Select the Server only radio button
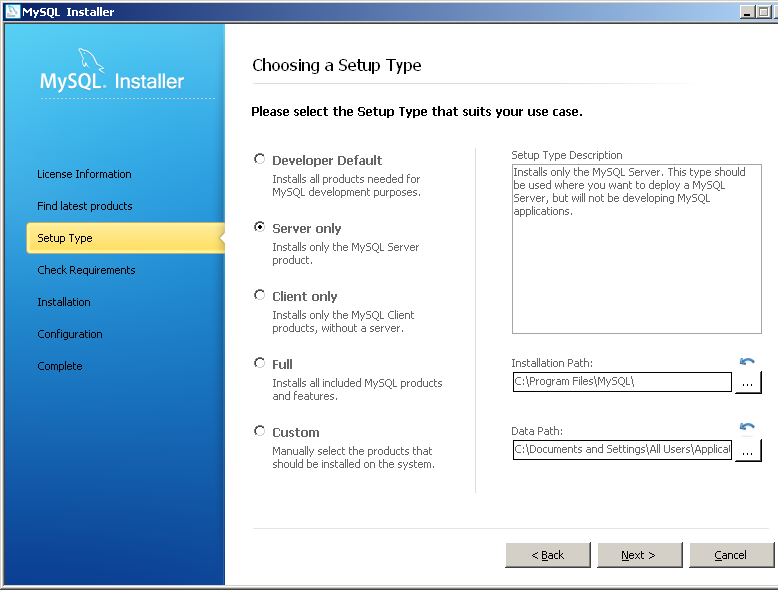 coord(259,227)
